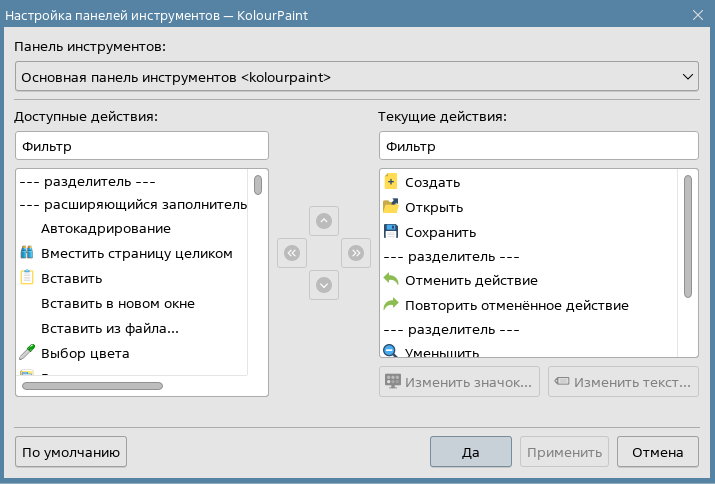
Task: Click the По умолчанию button
Action: coord(71,452)
